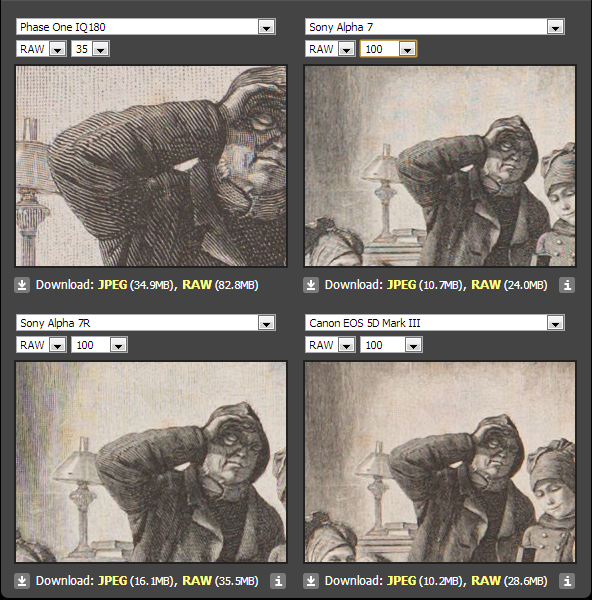Open highlighted ISO 100 dropdown for Sony Alpha 7
The width and height of the screenshot is (592, 600).
[x=388, y=49]
